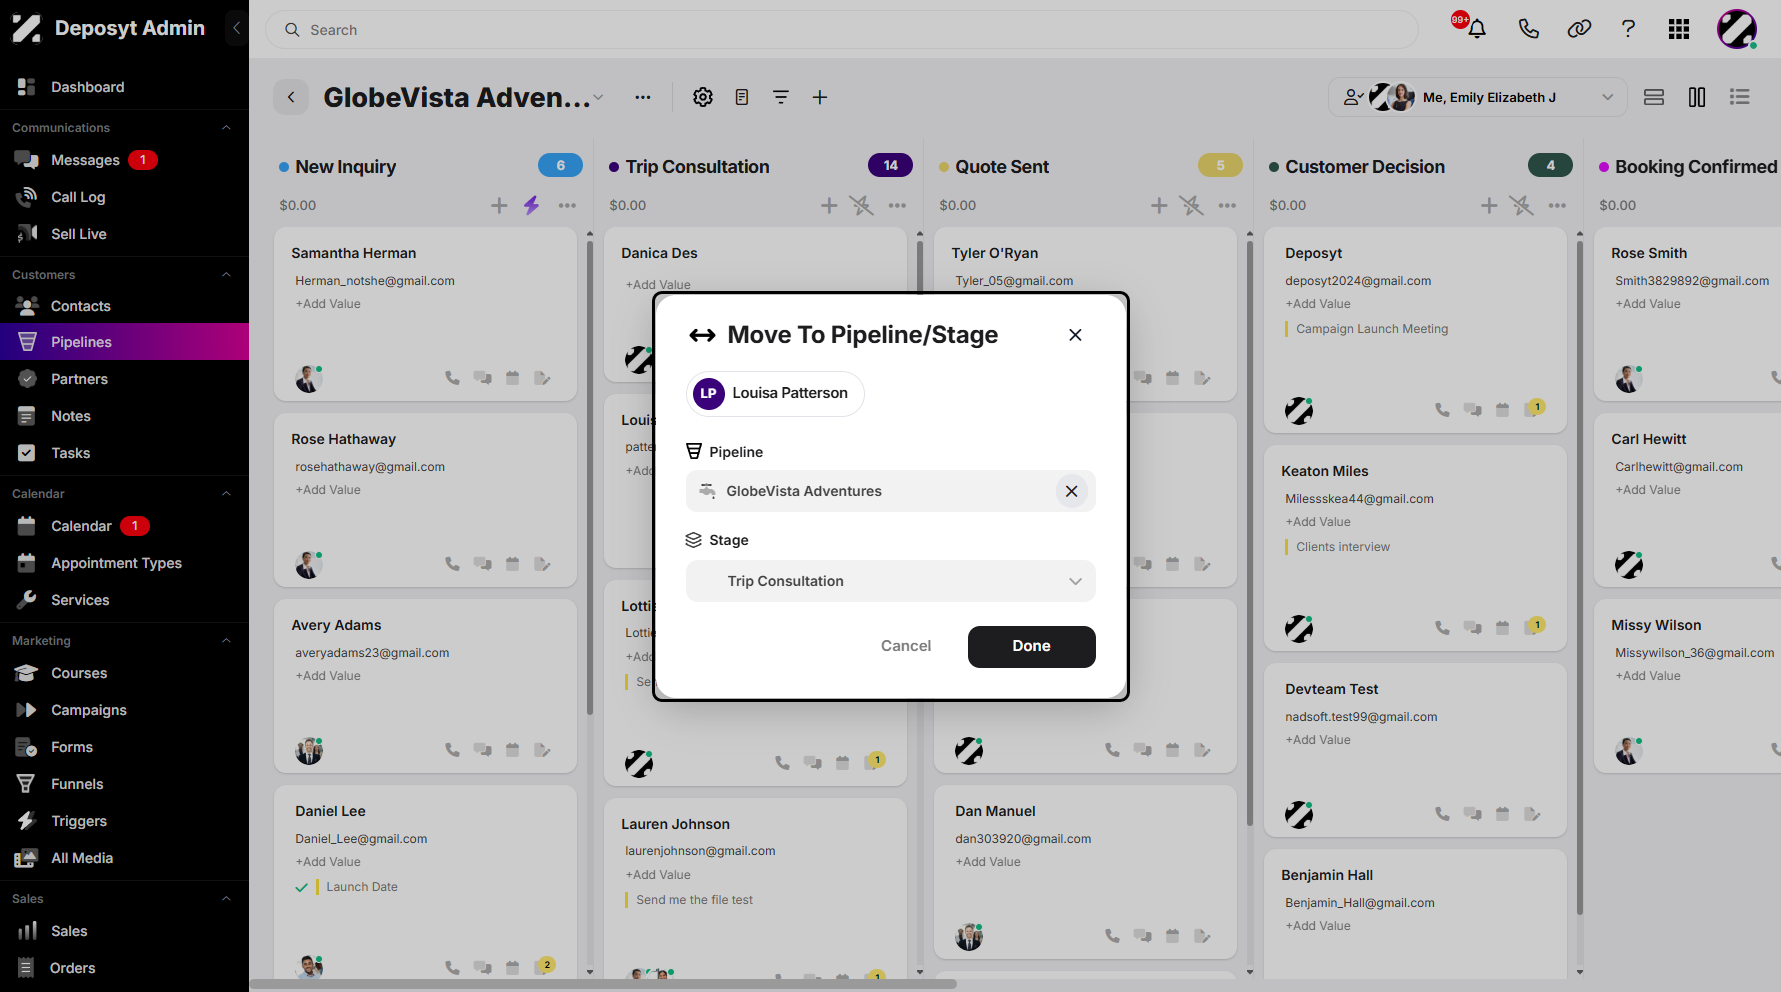Switch to column board view
The height and width of the screenshot is (992, 1781).
(1697, 97)
